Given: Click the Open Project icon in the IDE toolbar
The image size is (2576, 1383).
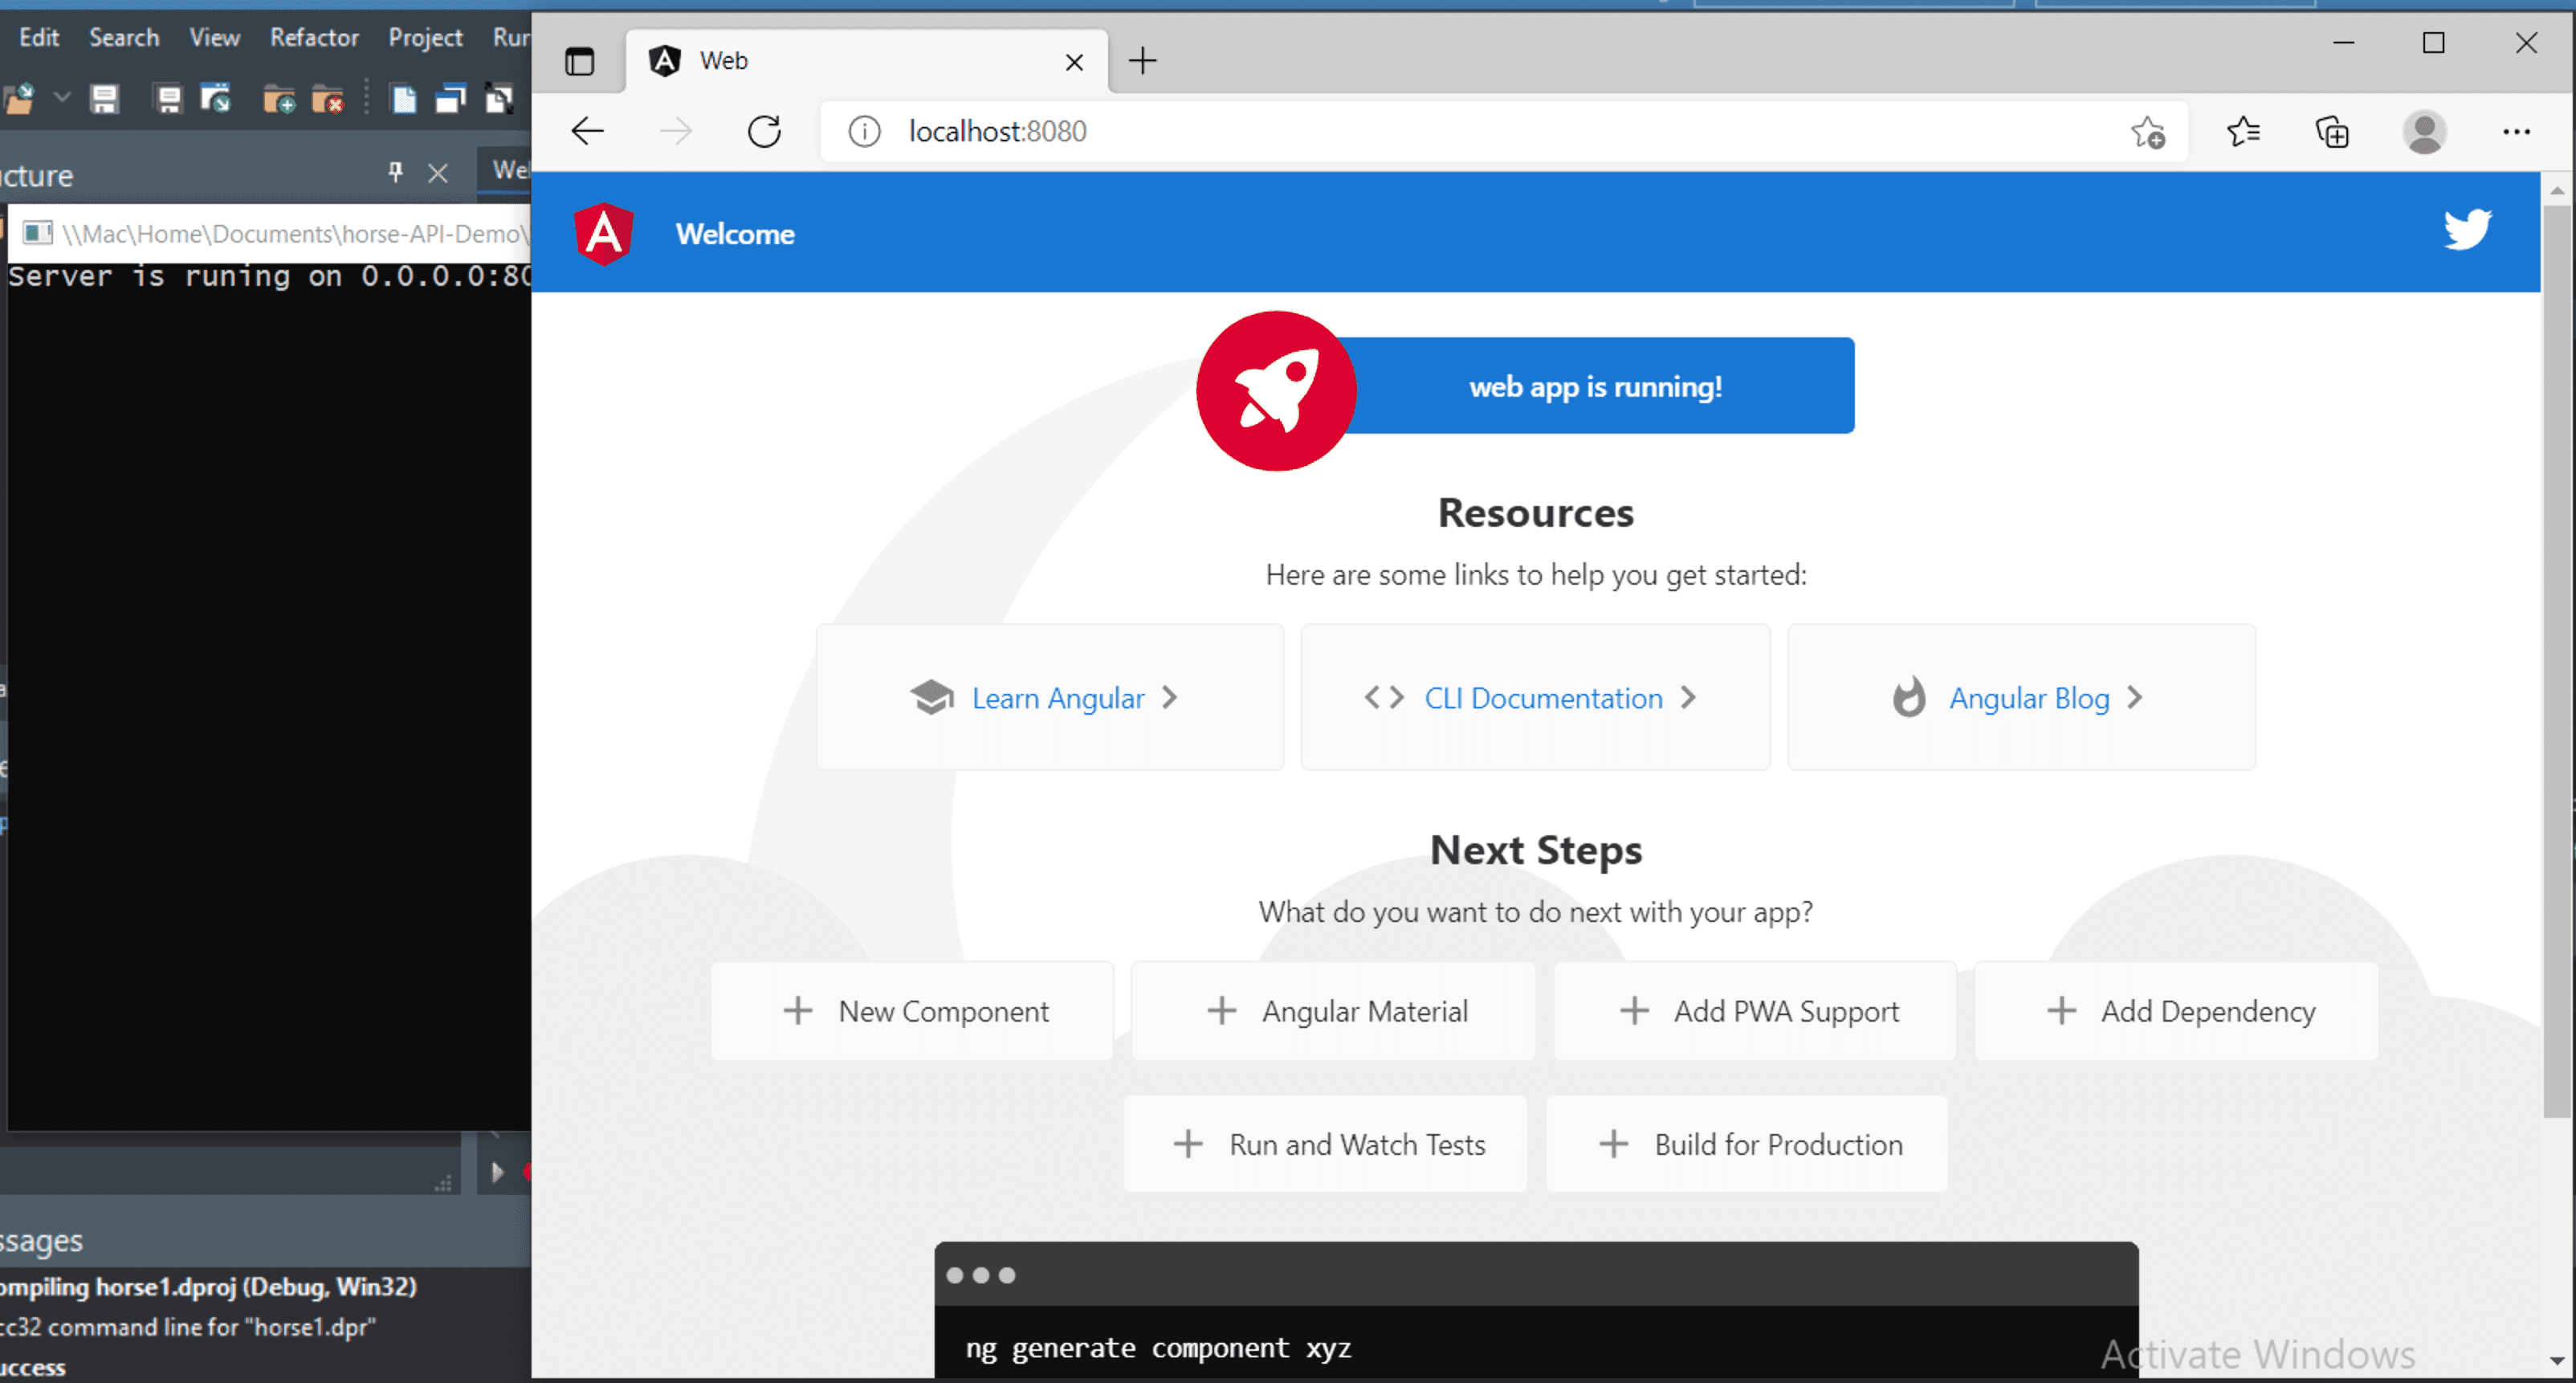Looking at the screenshot, I should (20, 99).
